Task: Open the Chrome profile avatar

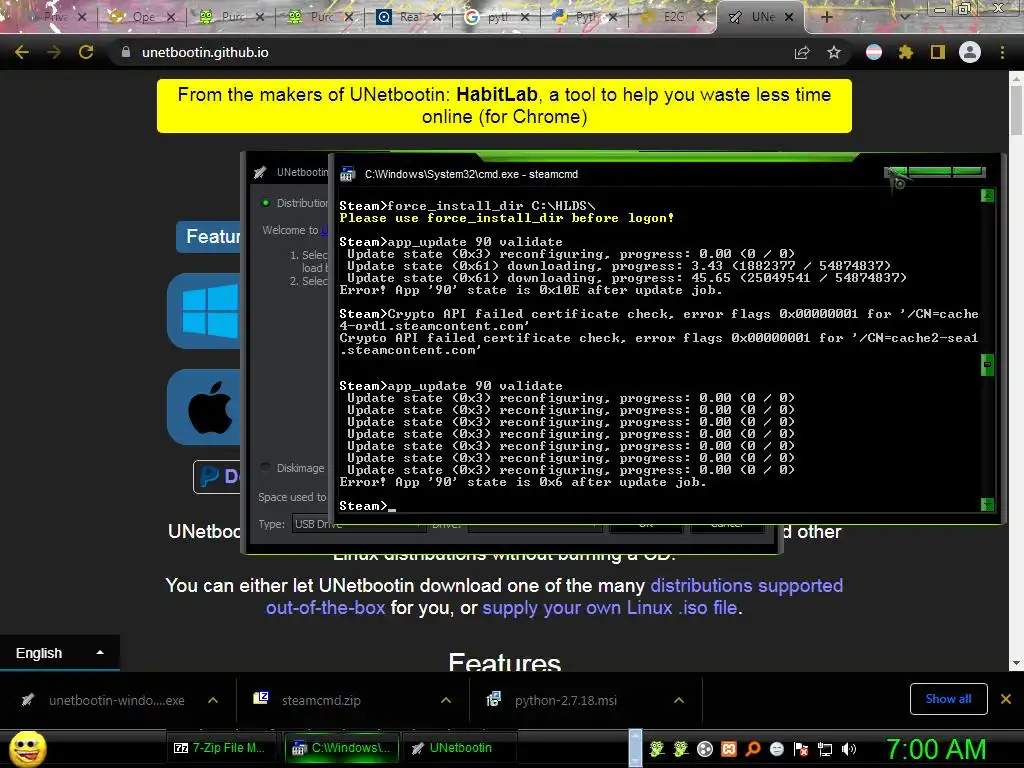Action: point(970,52)
